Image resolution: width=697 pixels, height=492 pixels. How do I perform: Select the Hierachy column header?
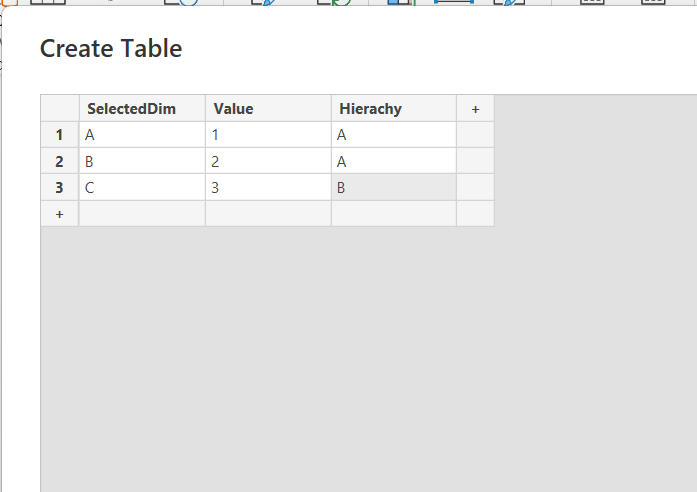click(x=394, y=108)
